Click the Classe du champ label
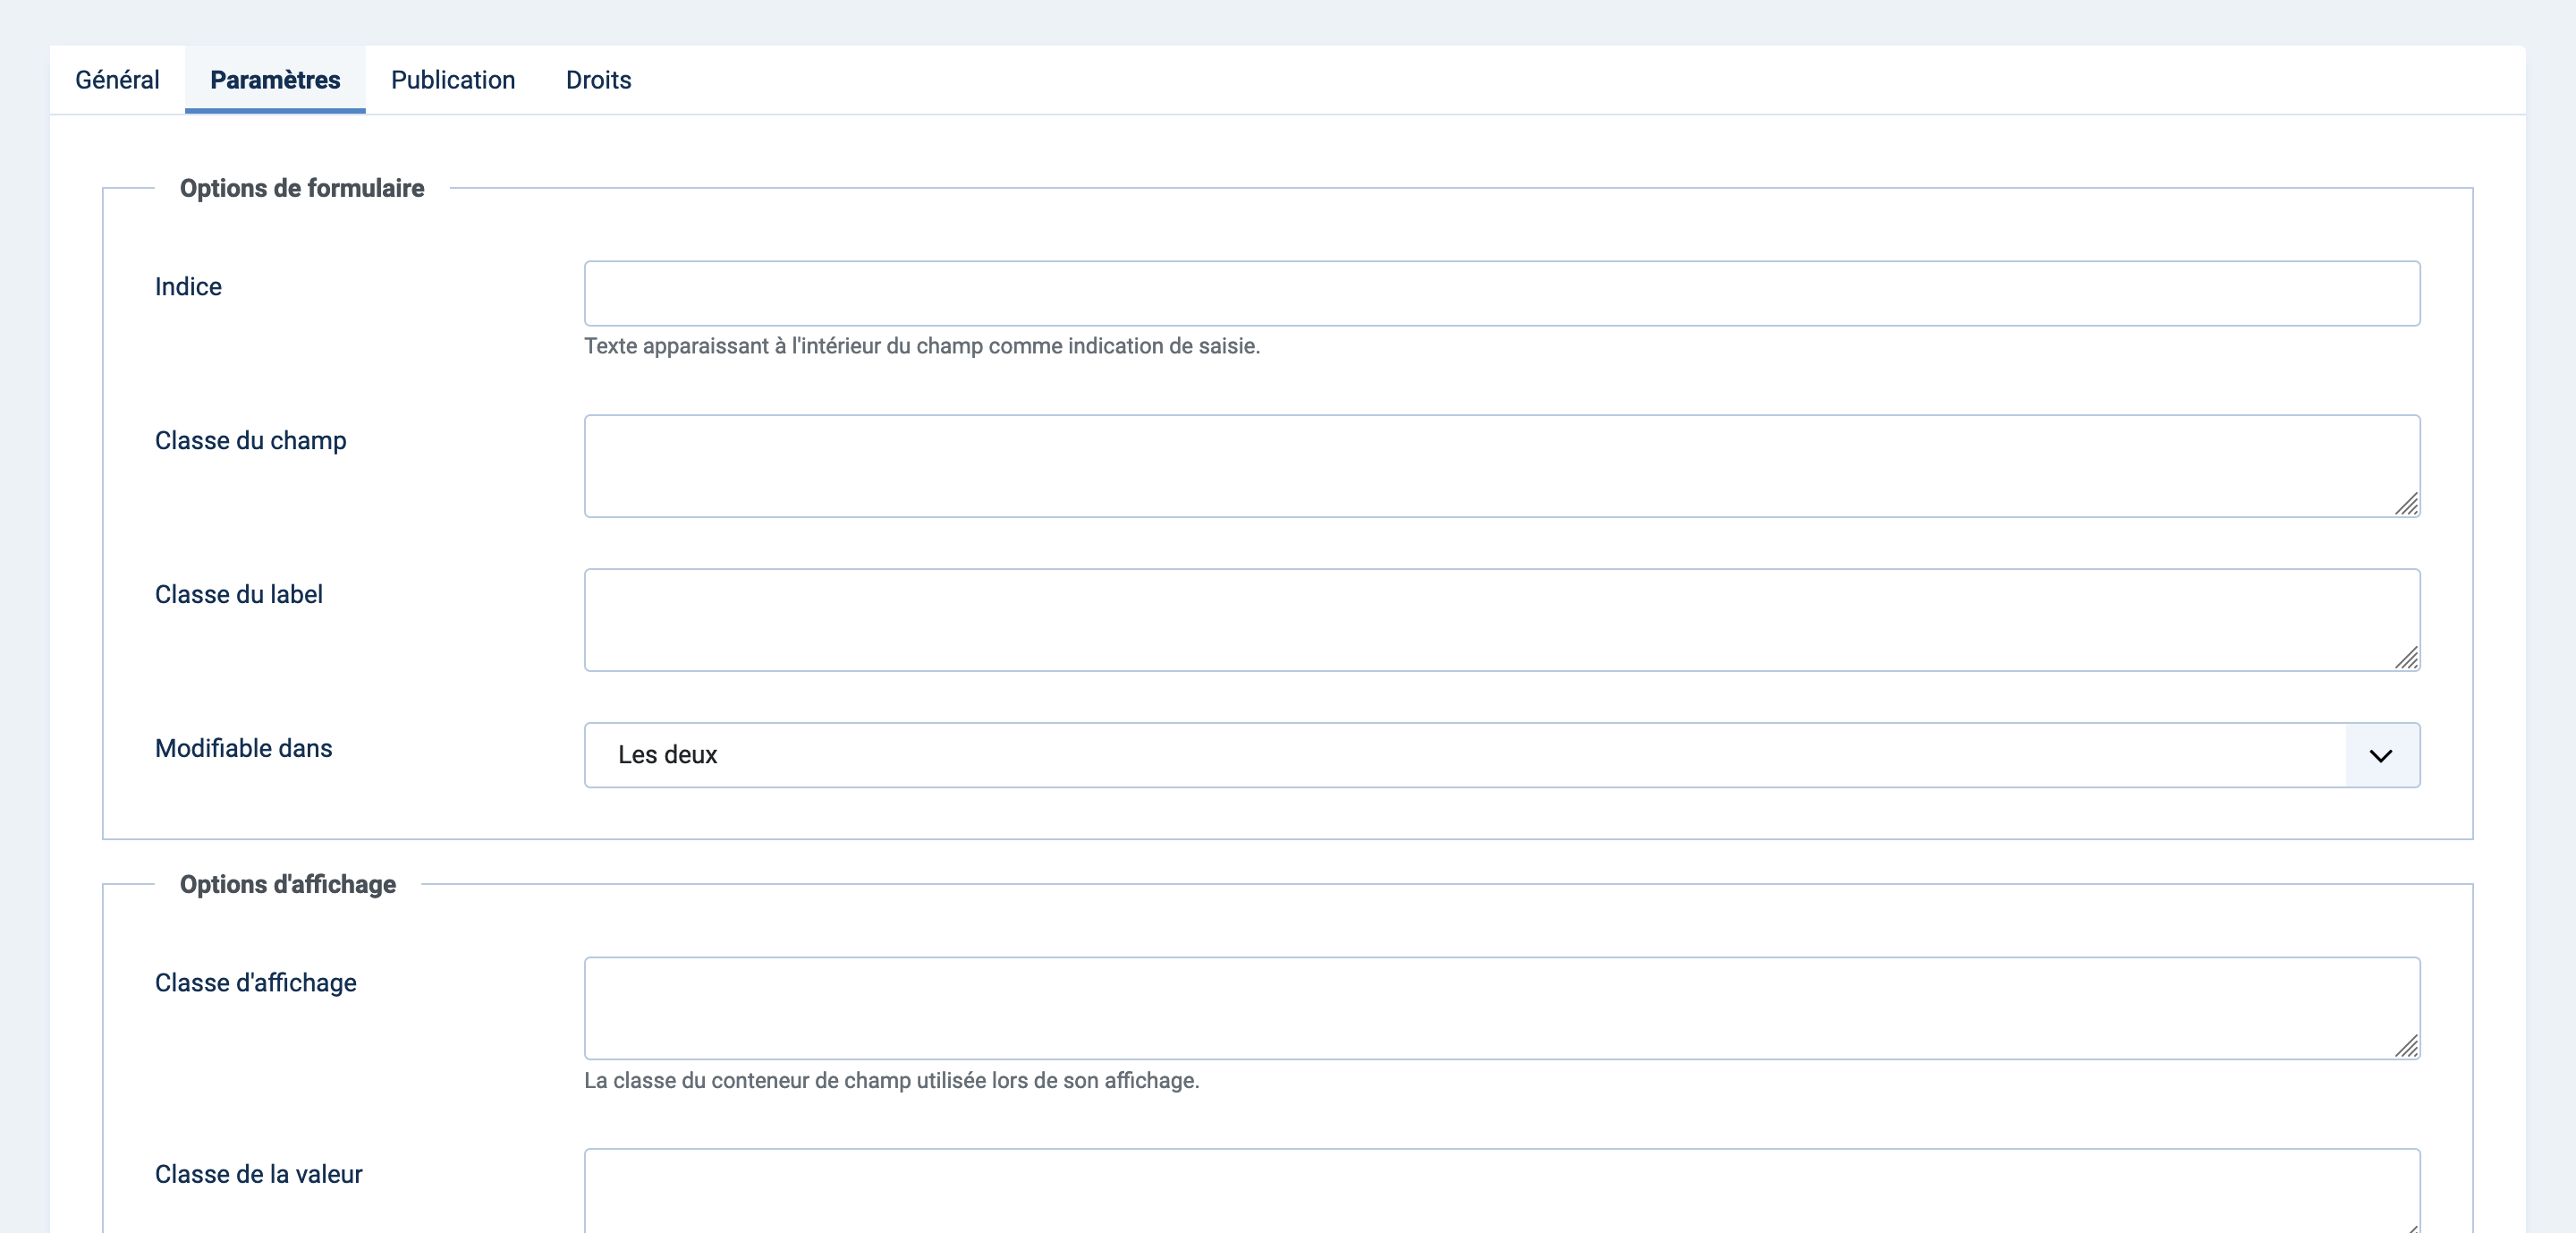This screenshot has height=1233, width=2576. tap(250, 441)
